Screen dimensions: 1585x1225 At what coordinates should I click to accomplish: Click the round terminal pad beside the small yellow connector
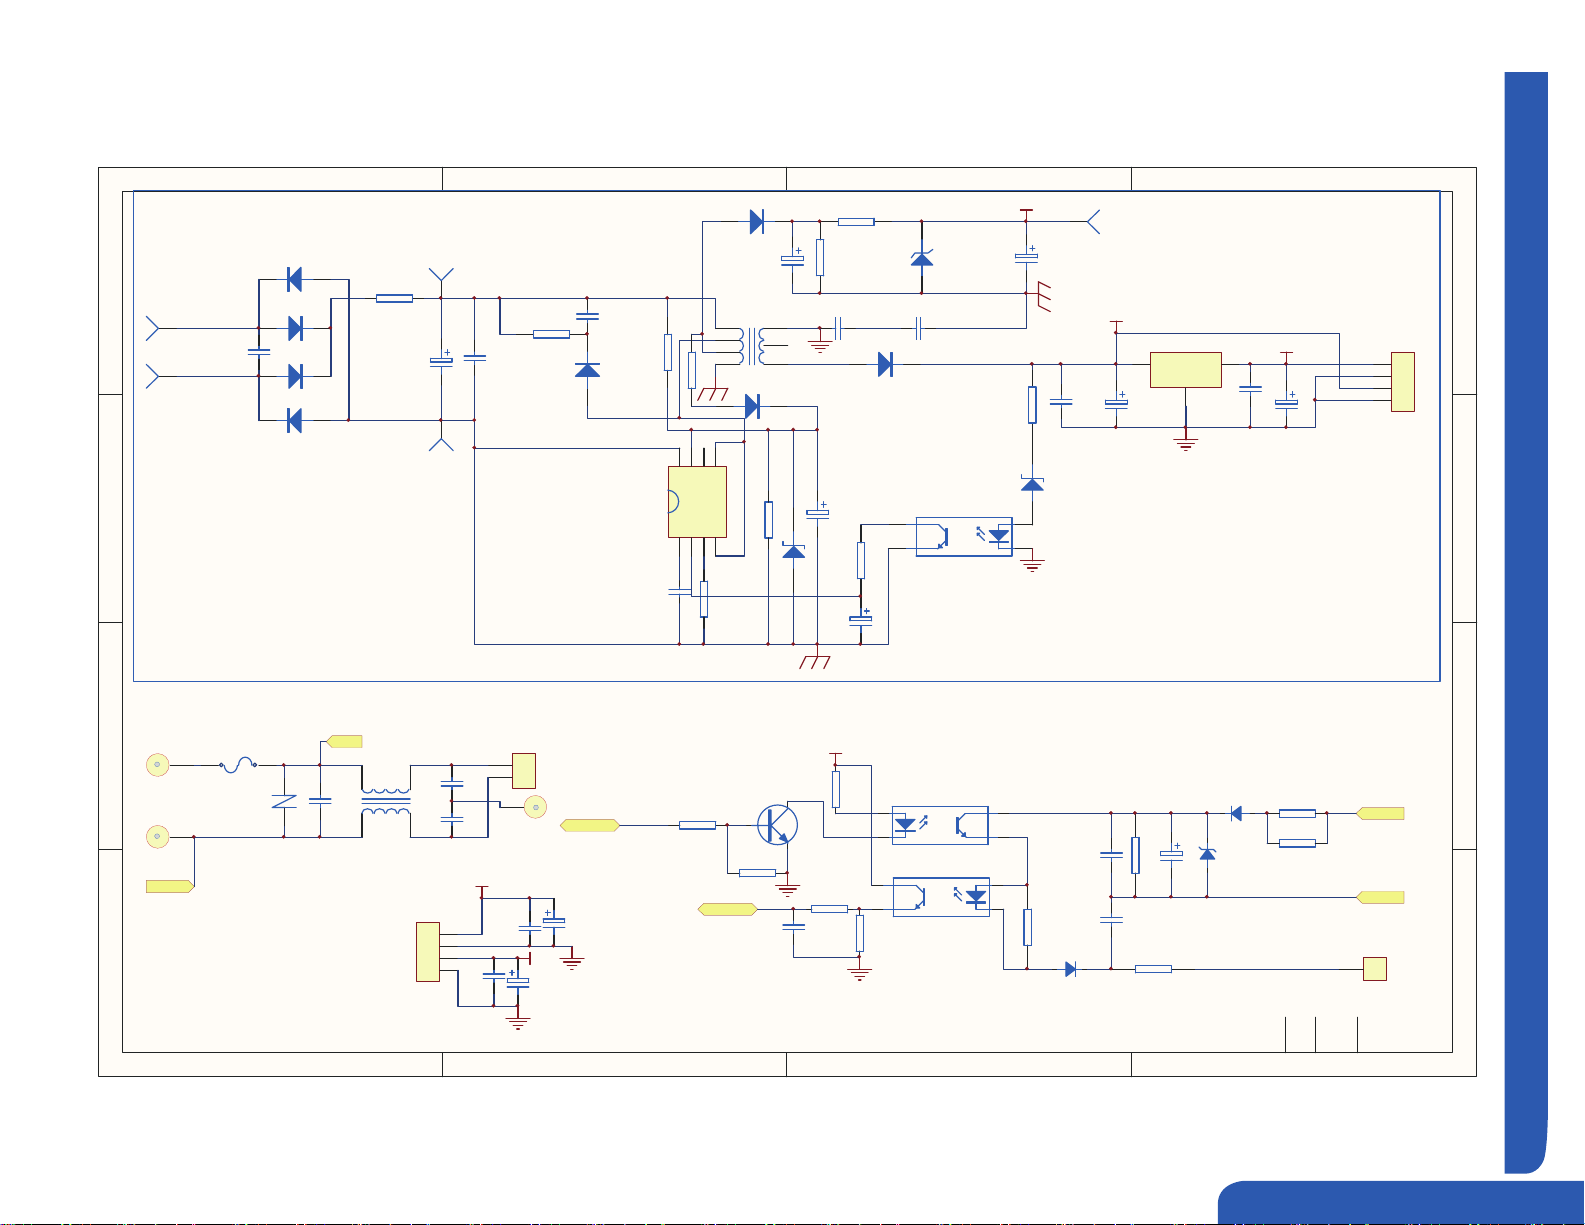pyautogui.click(x=536, y=806)
